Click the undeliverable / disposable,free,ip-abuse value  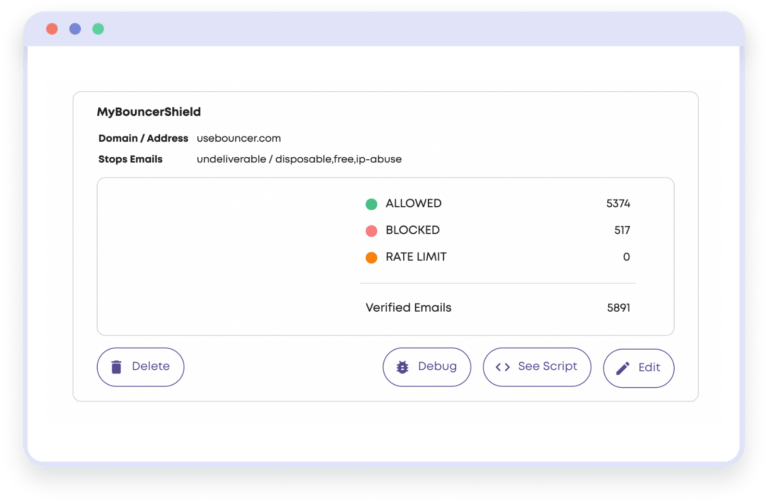point(299,159)
